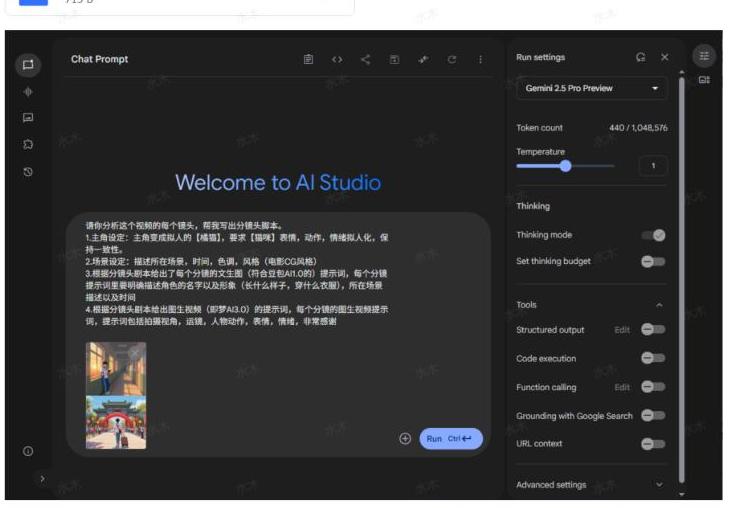Toggle Grounding with Google Search switch

click(x=654, y=415)
